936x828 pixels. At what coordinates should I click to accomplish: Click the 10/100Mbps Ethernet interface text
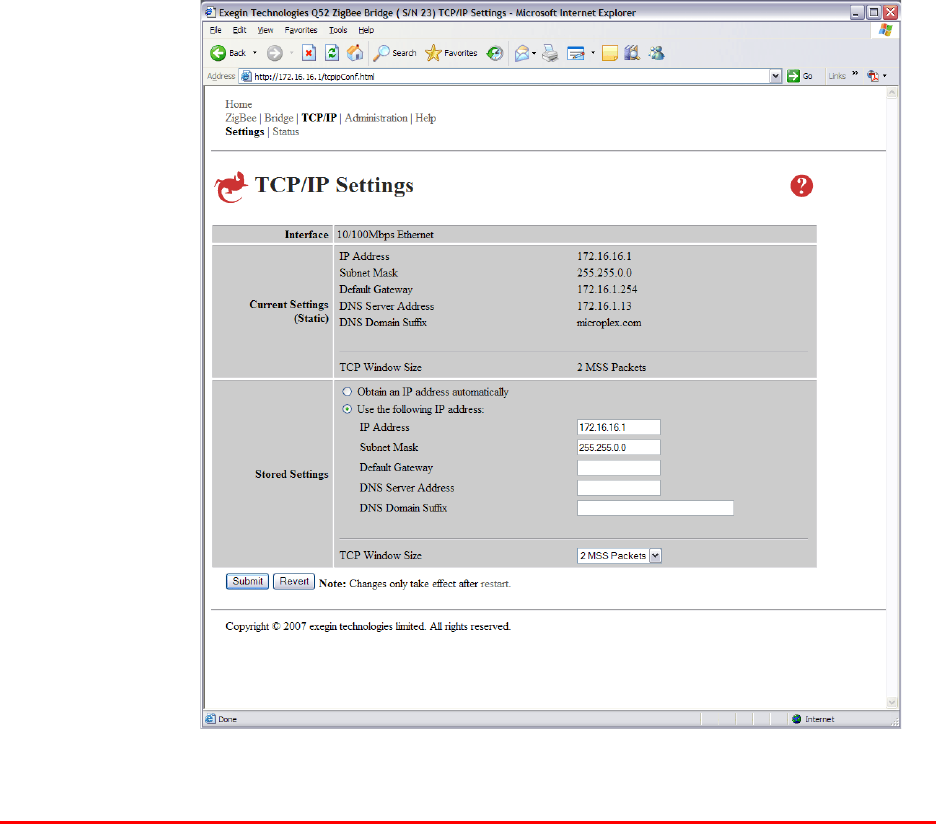point(385,235)
